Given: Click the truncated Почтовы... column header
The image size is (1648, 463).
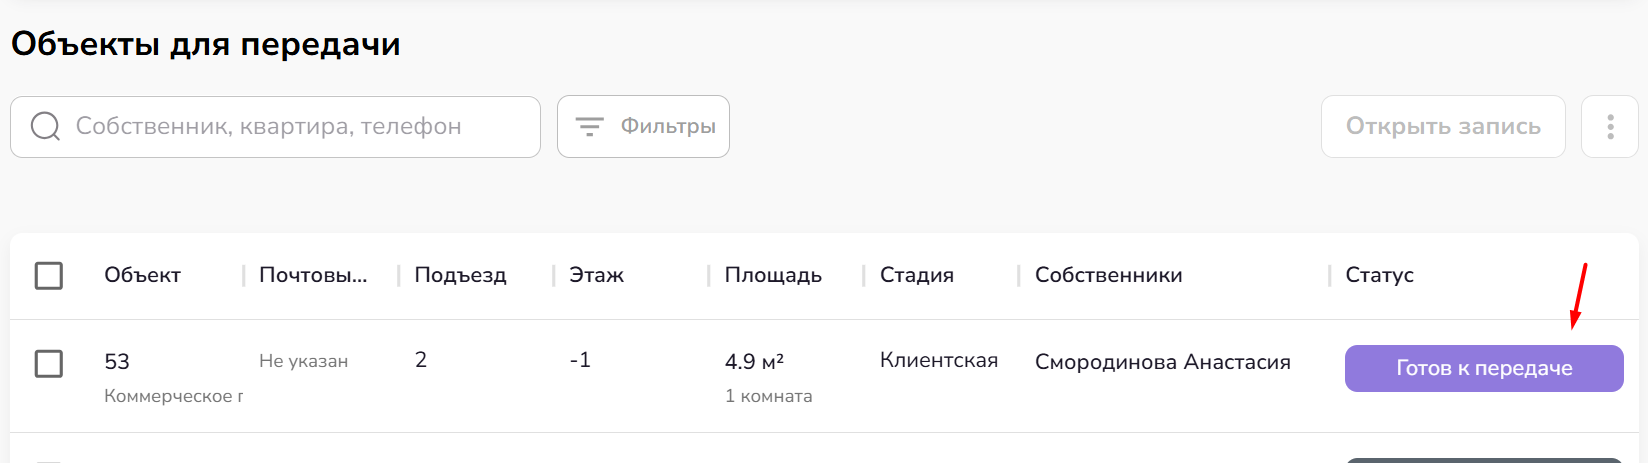Looking at the screenshot, I should click(313, 275).
